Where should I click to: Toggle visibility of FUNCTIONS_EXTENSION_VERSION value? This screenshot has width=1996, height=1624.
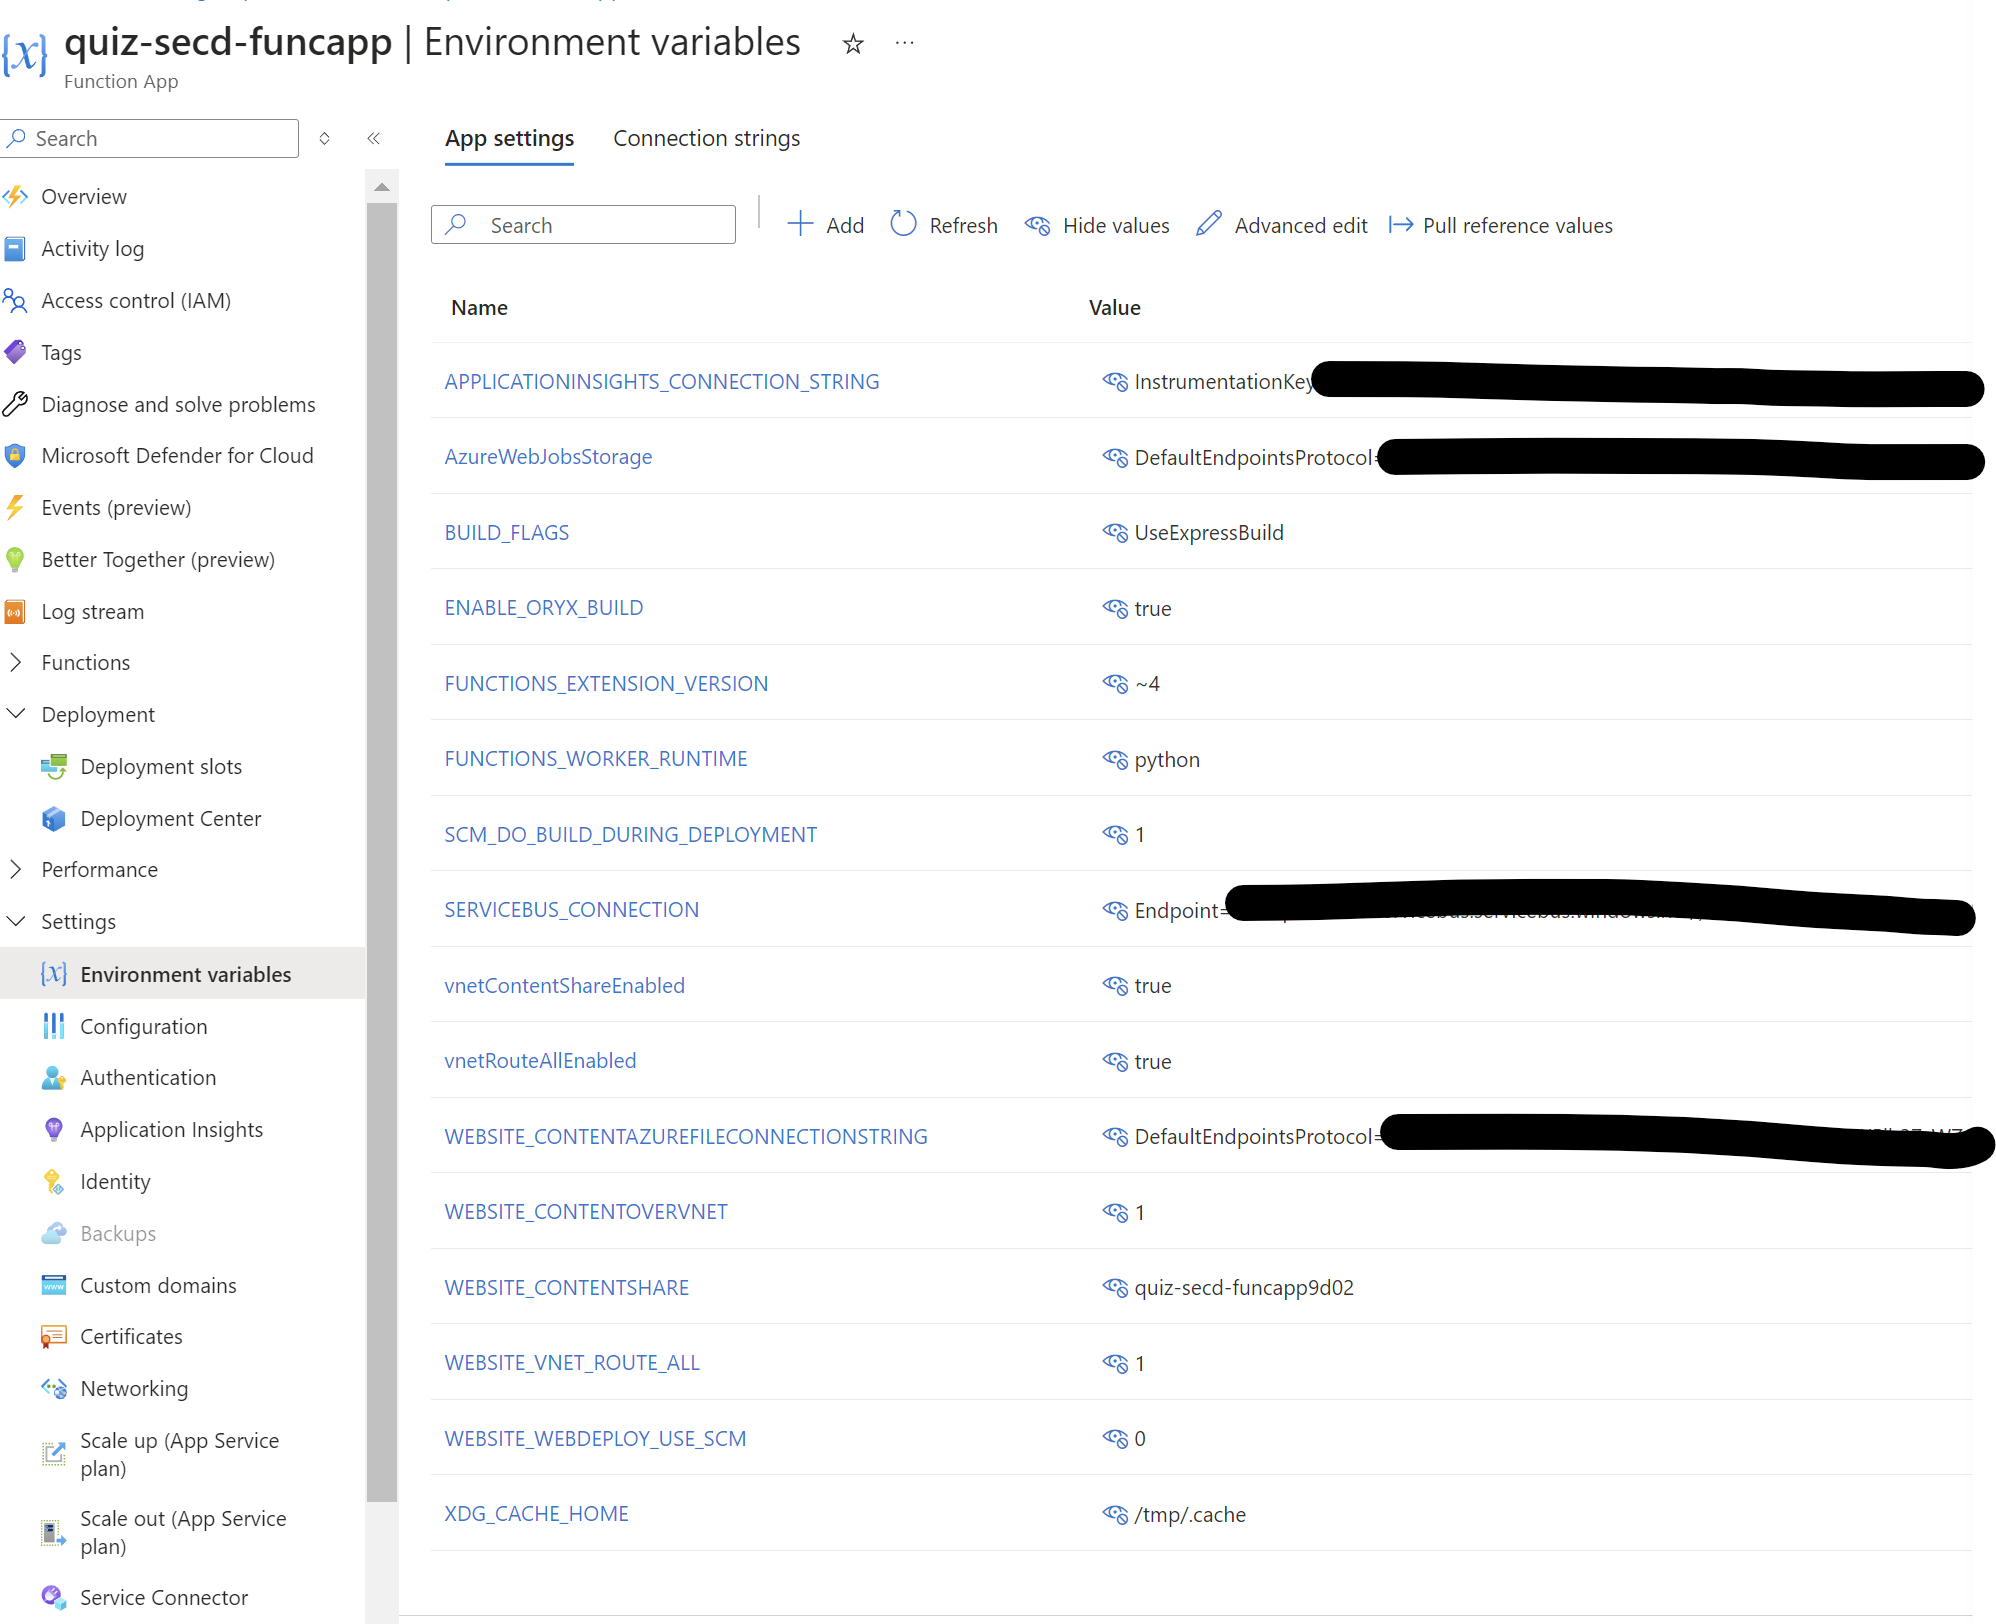[x=1115, y=683]
